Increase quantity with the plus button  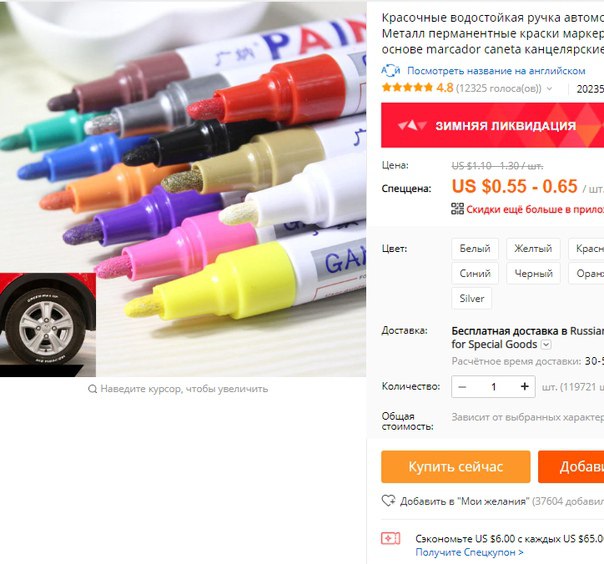click(524, 386)
